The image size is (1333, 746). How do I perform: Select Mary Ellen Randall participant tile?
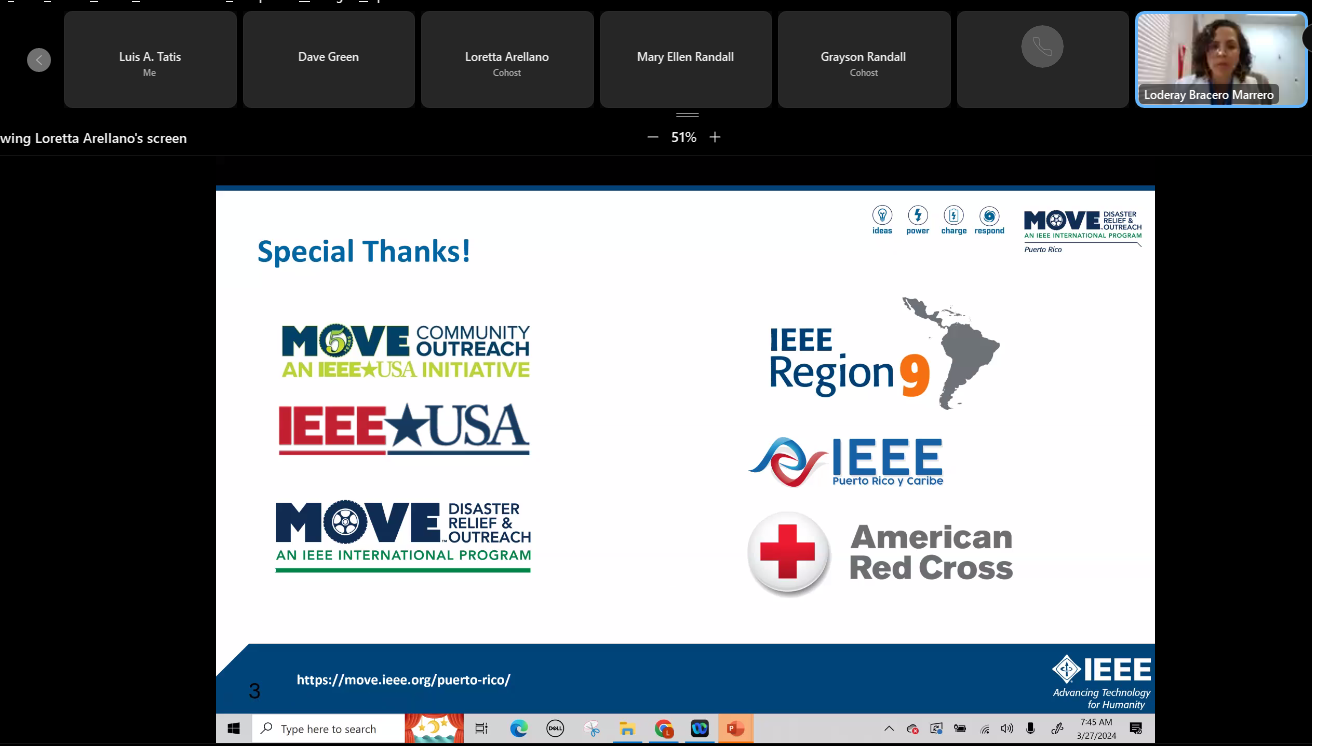(x=685, y=59)
